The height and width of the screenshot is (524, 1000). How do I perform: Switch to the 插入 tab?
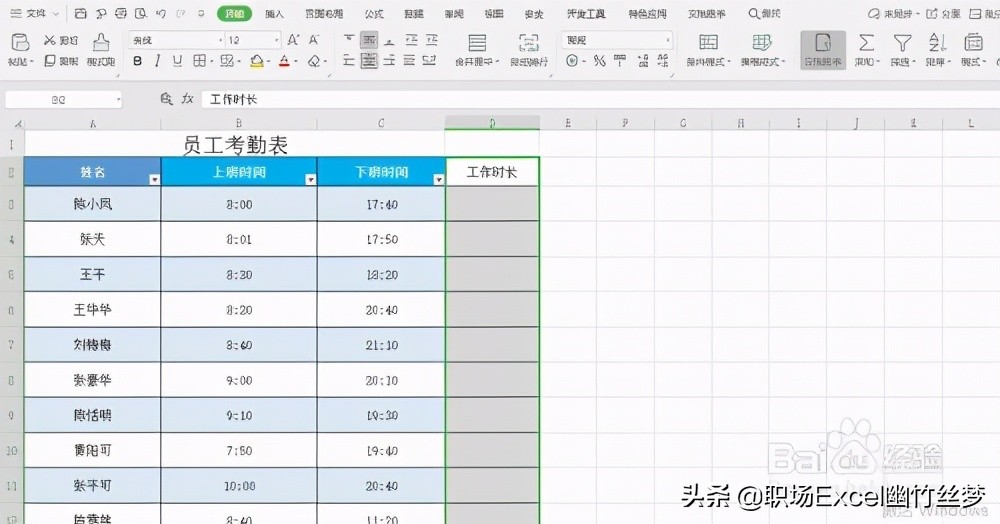[x=274, y=13]
